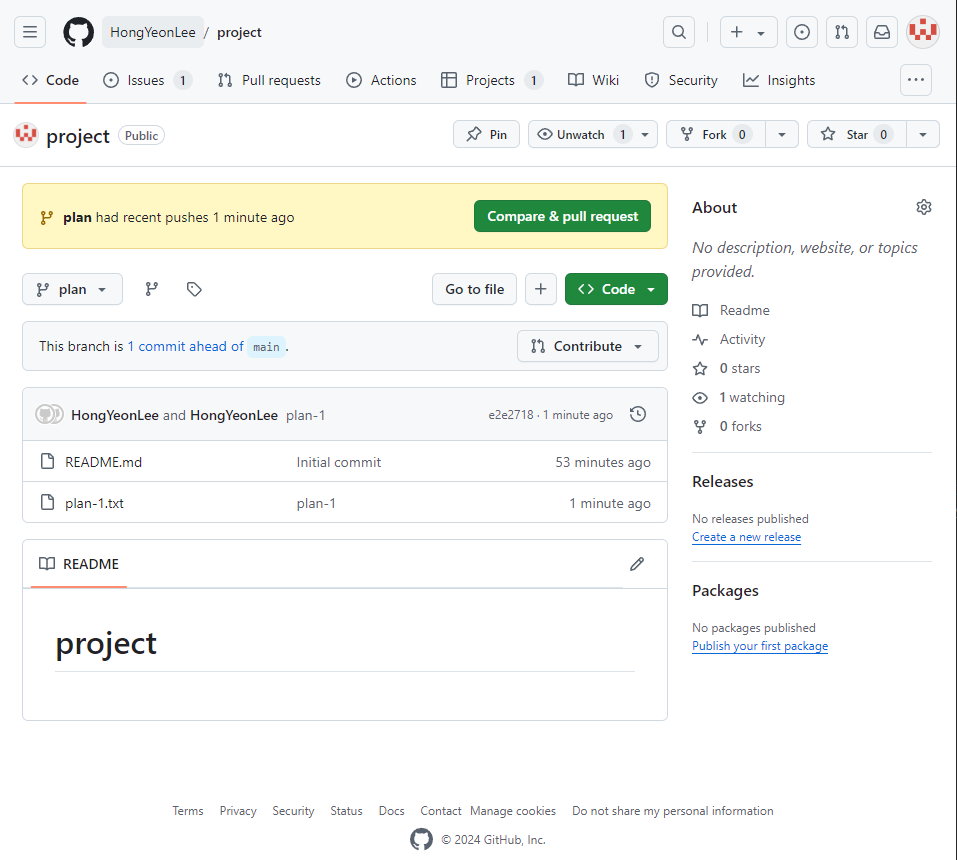957x860 pixels.
Task: View tags via tag icon
Action: 194,289
